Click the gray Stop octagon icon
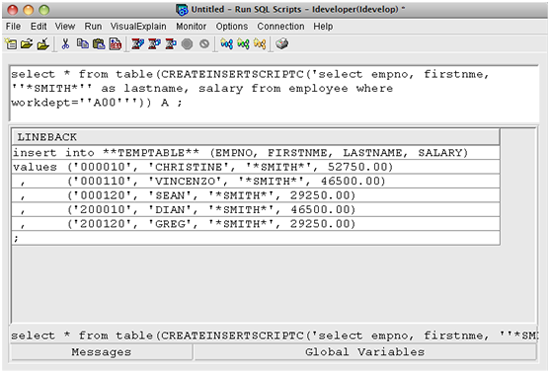The image size is (550, 373). (x=187, y=44)
